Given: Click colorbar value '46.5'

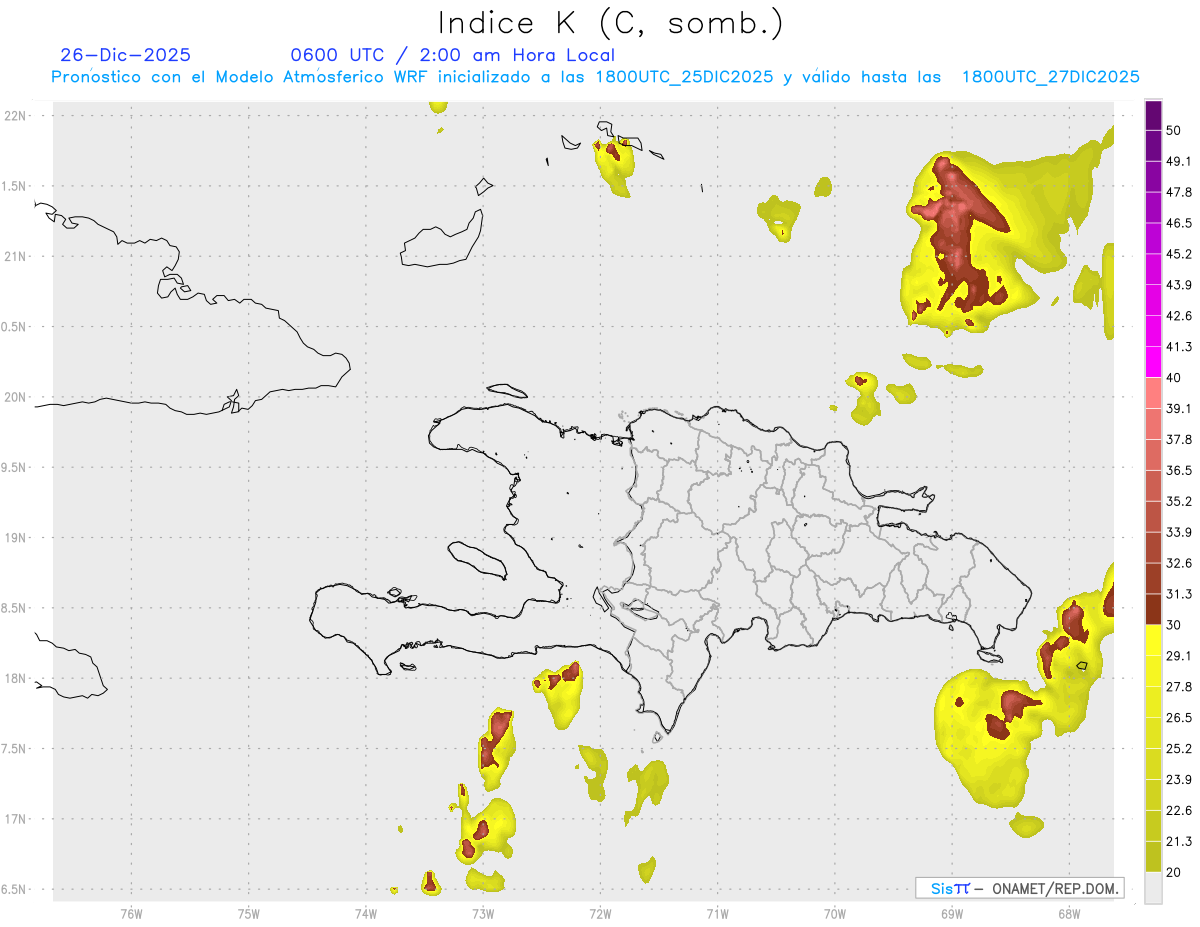Looking at the screenshot, I should pos(1179,223).
